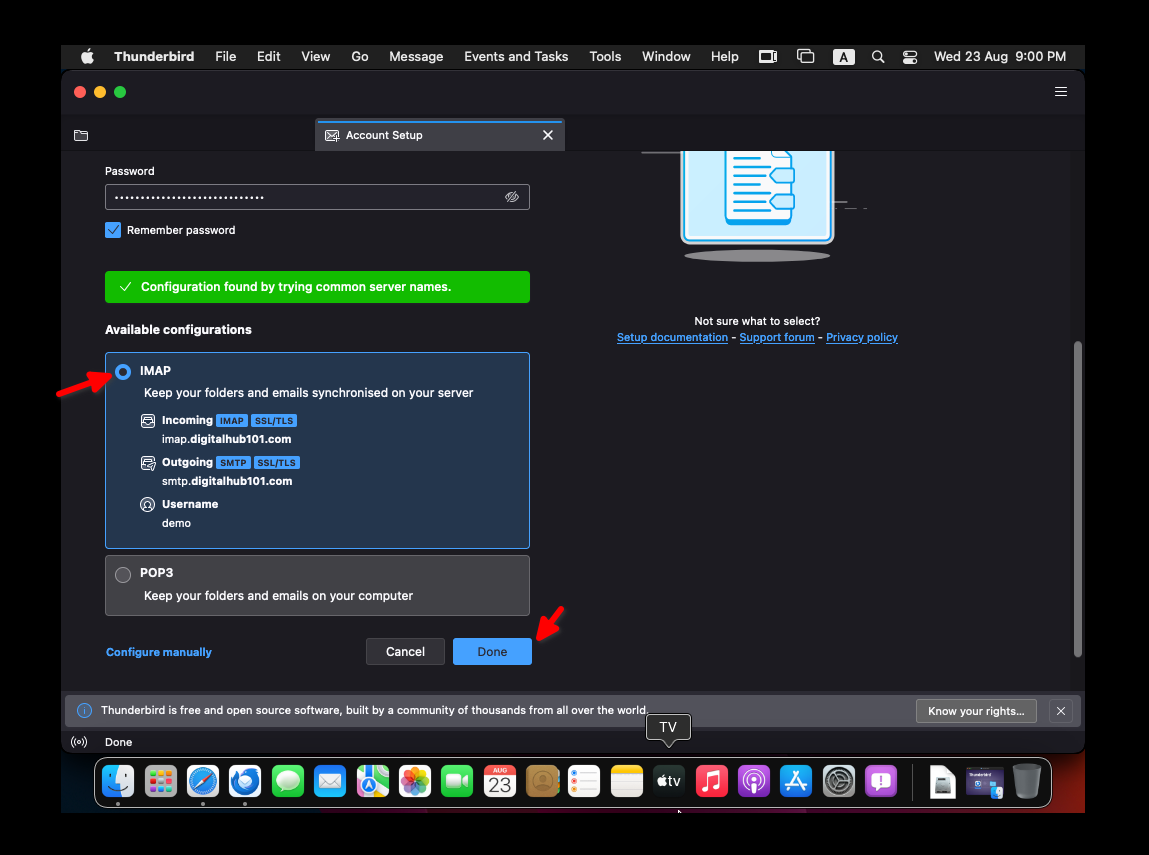1149x855 pixels.
Task: Open System Settings from the Dock
Action: [838, 781]
